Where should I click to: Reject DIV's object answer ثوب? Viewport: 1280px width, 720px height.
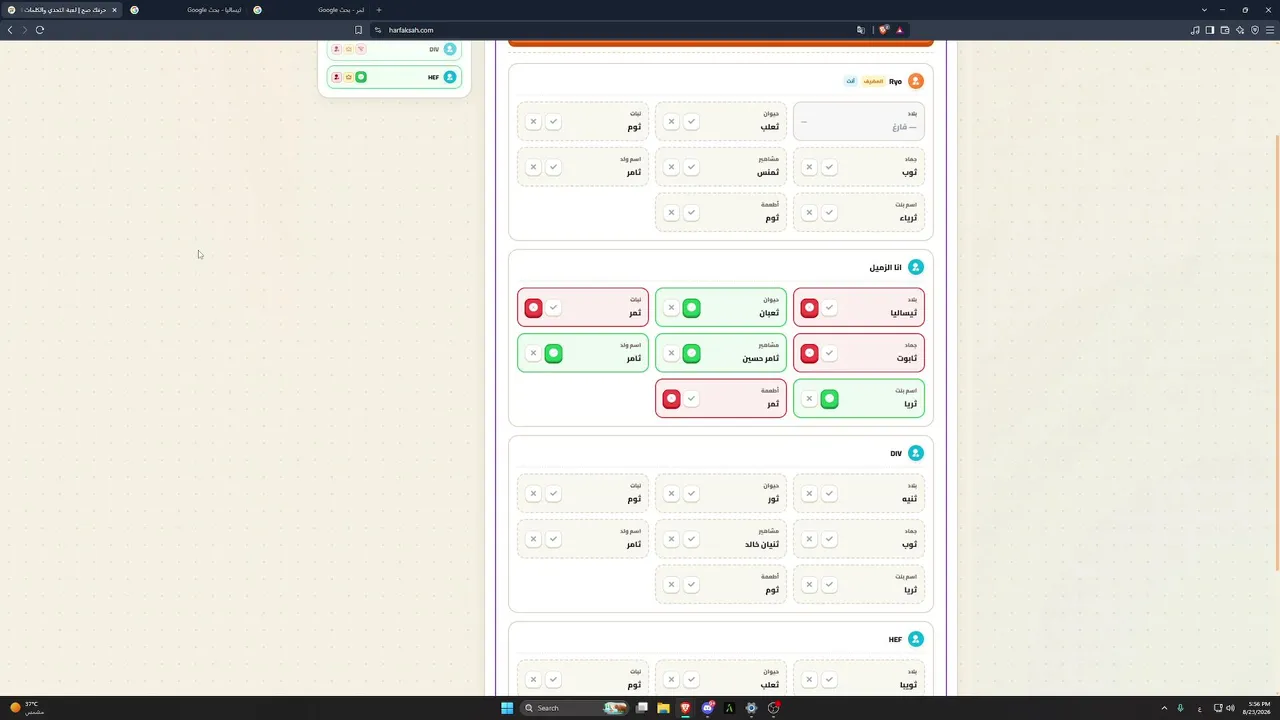pos(809,539)
